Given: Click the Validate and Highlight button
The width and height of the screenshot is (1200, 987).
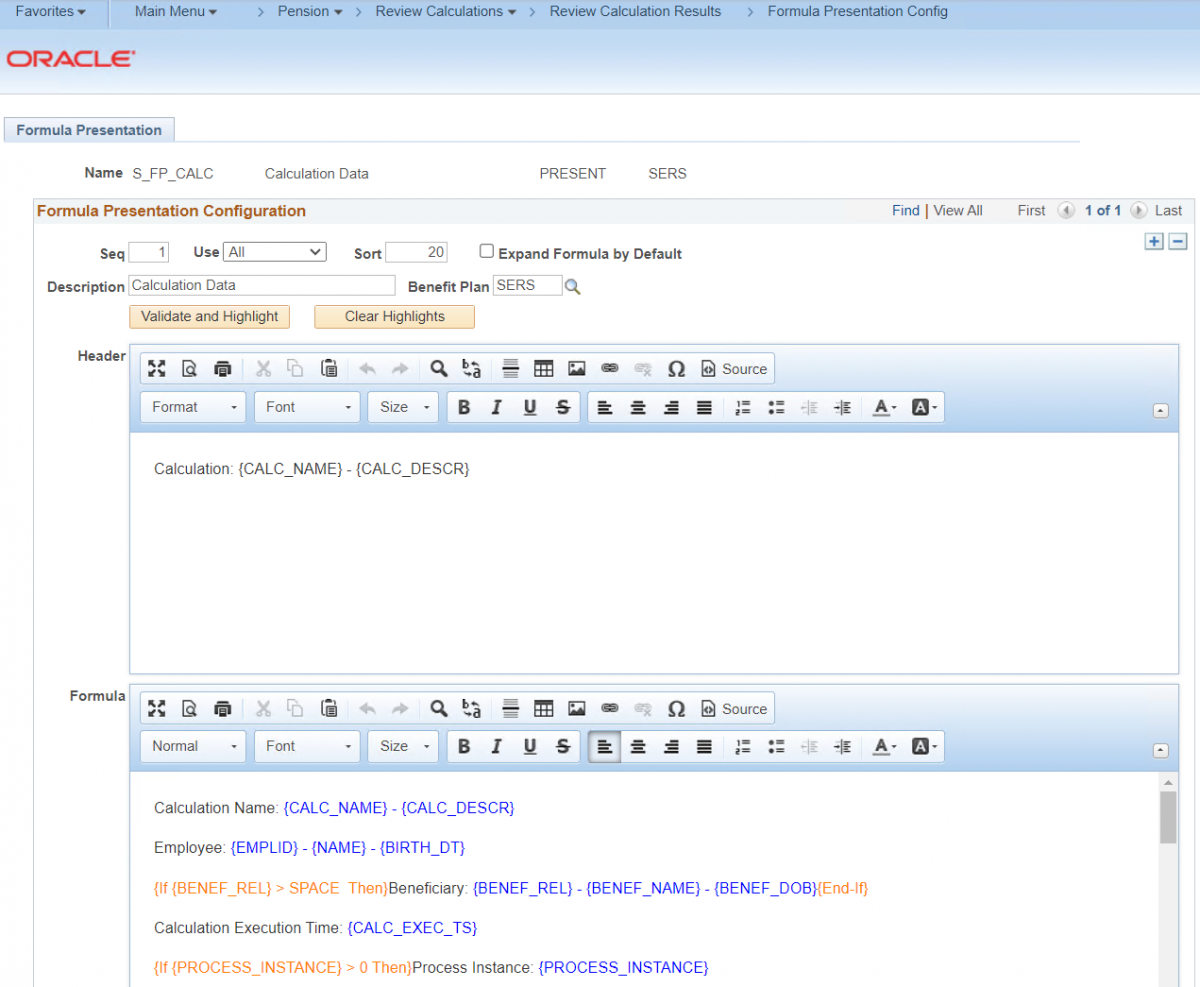Looking at the screenshot, I should click(x=209, y=316).
